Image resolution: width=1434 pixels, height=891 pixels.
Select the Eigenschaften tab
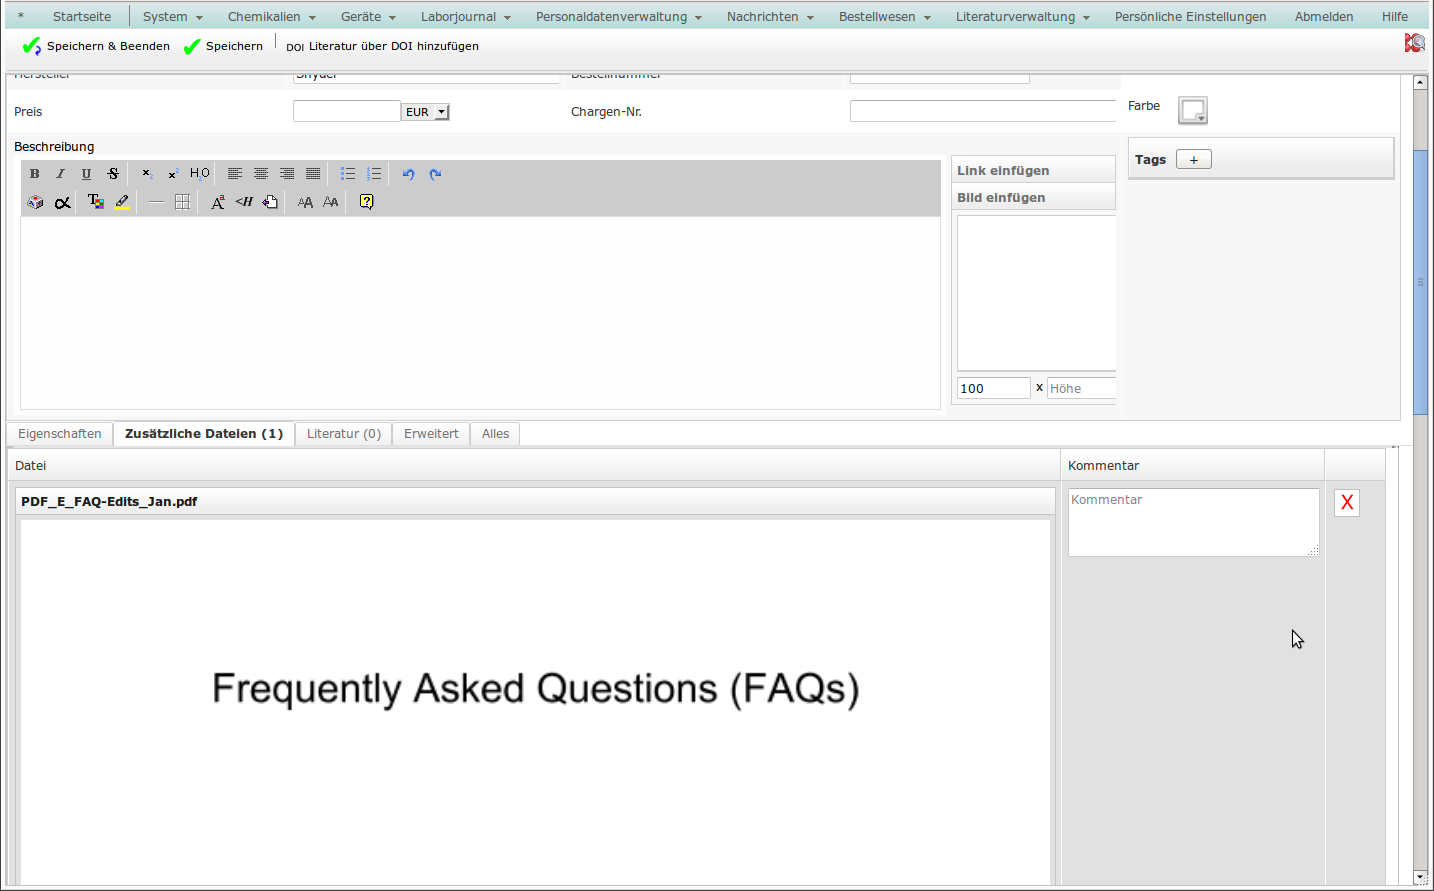(60, 434)
